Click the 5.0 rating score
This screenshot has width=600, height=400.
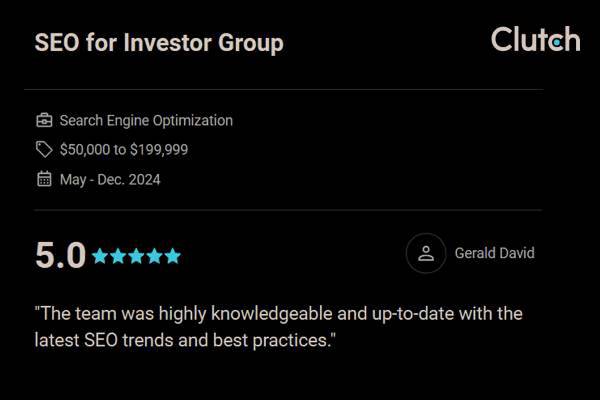click(x=61, y=256)
